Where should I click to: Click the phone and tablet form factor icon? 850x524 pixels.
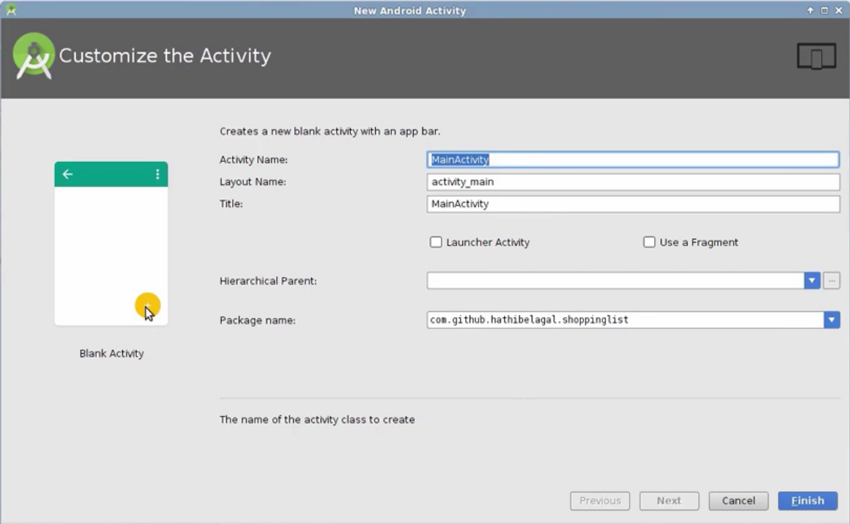click(x=816, y=56)
